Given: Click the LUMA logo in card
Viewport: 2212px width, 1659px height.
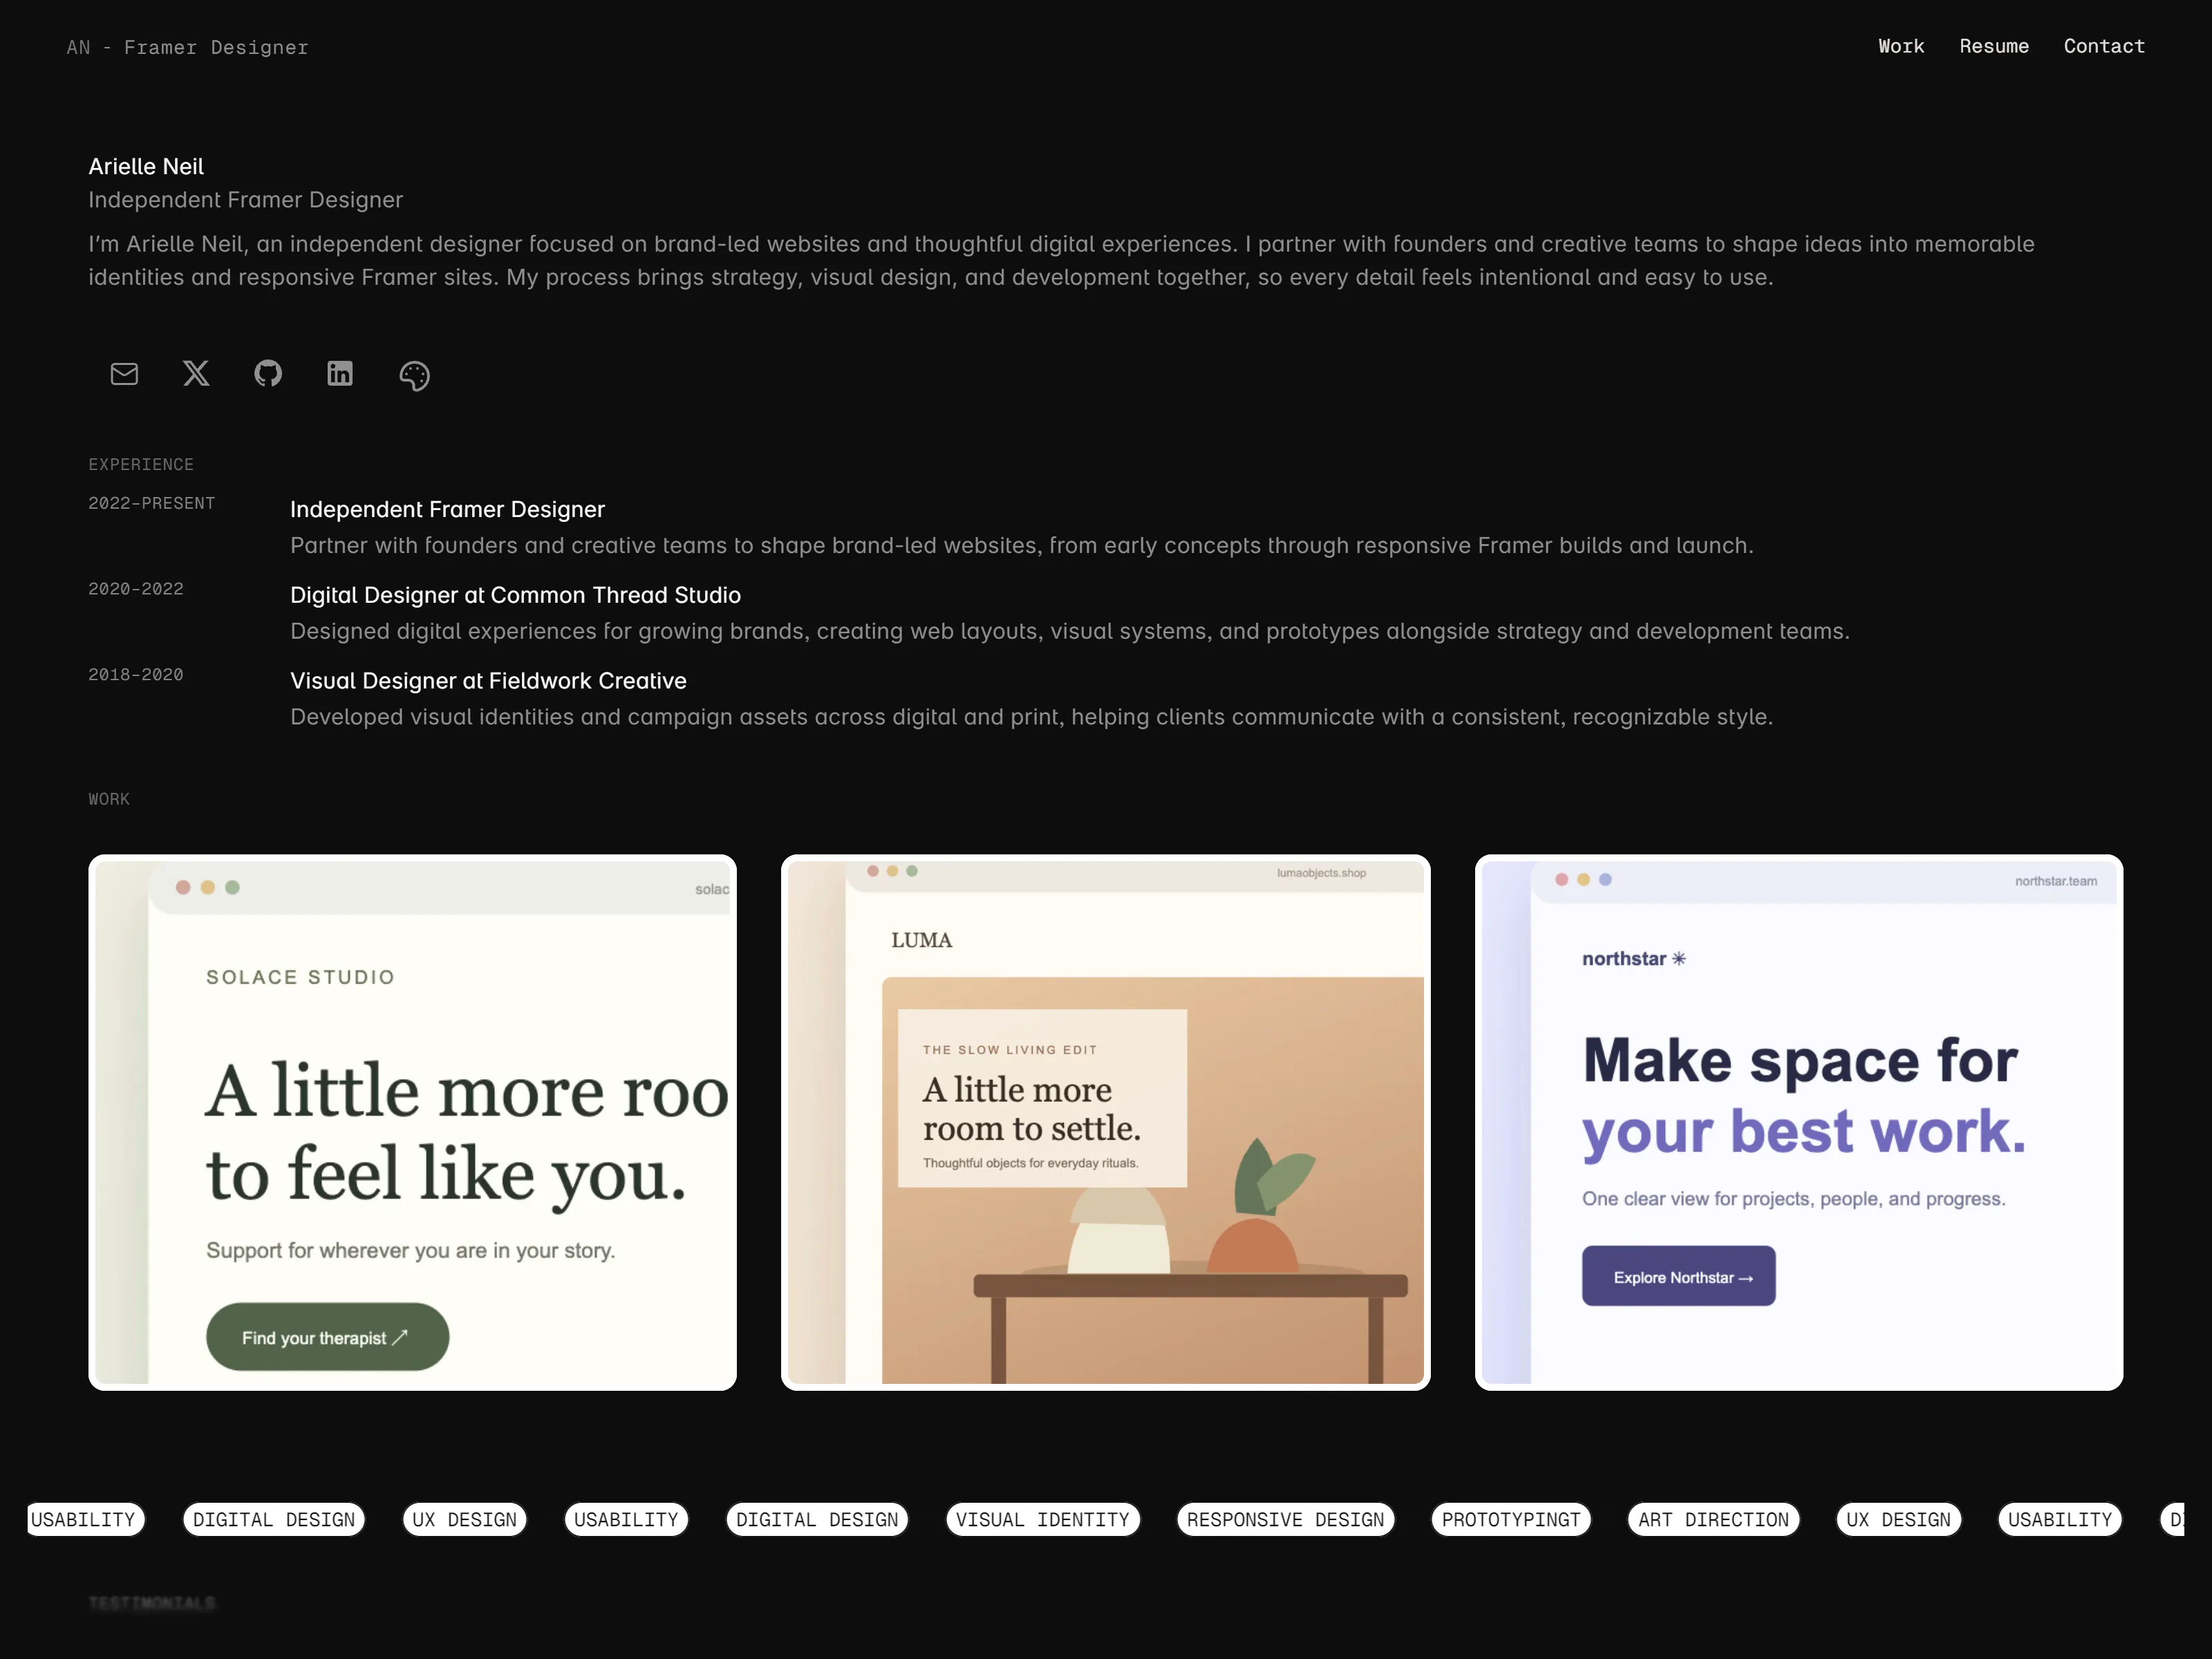Looking at the screenshot, I should point(921,940).
